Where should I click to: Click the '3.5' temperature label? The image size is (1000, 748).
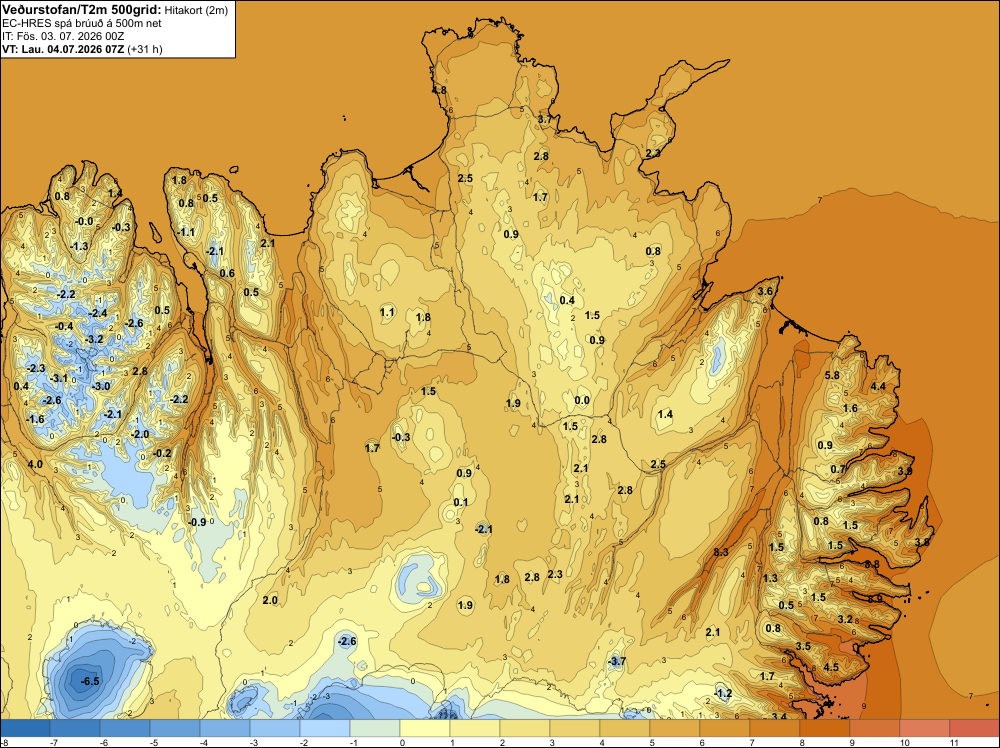[803, 646]
